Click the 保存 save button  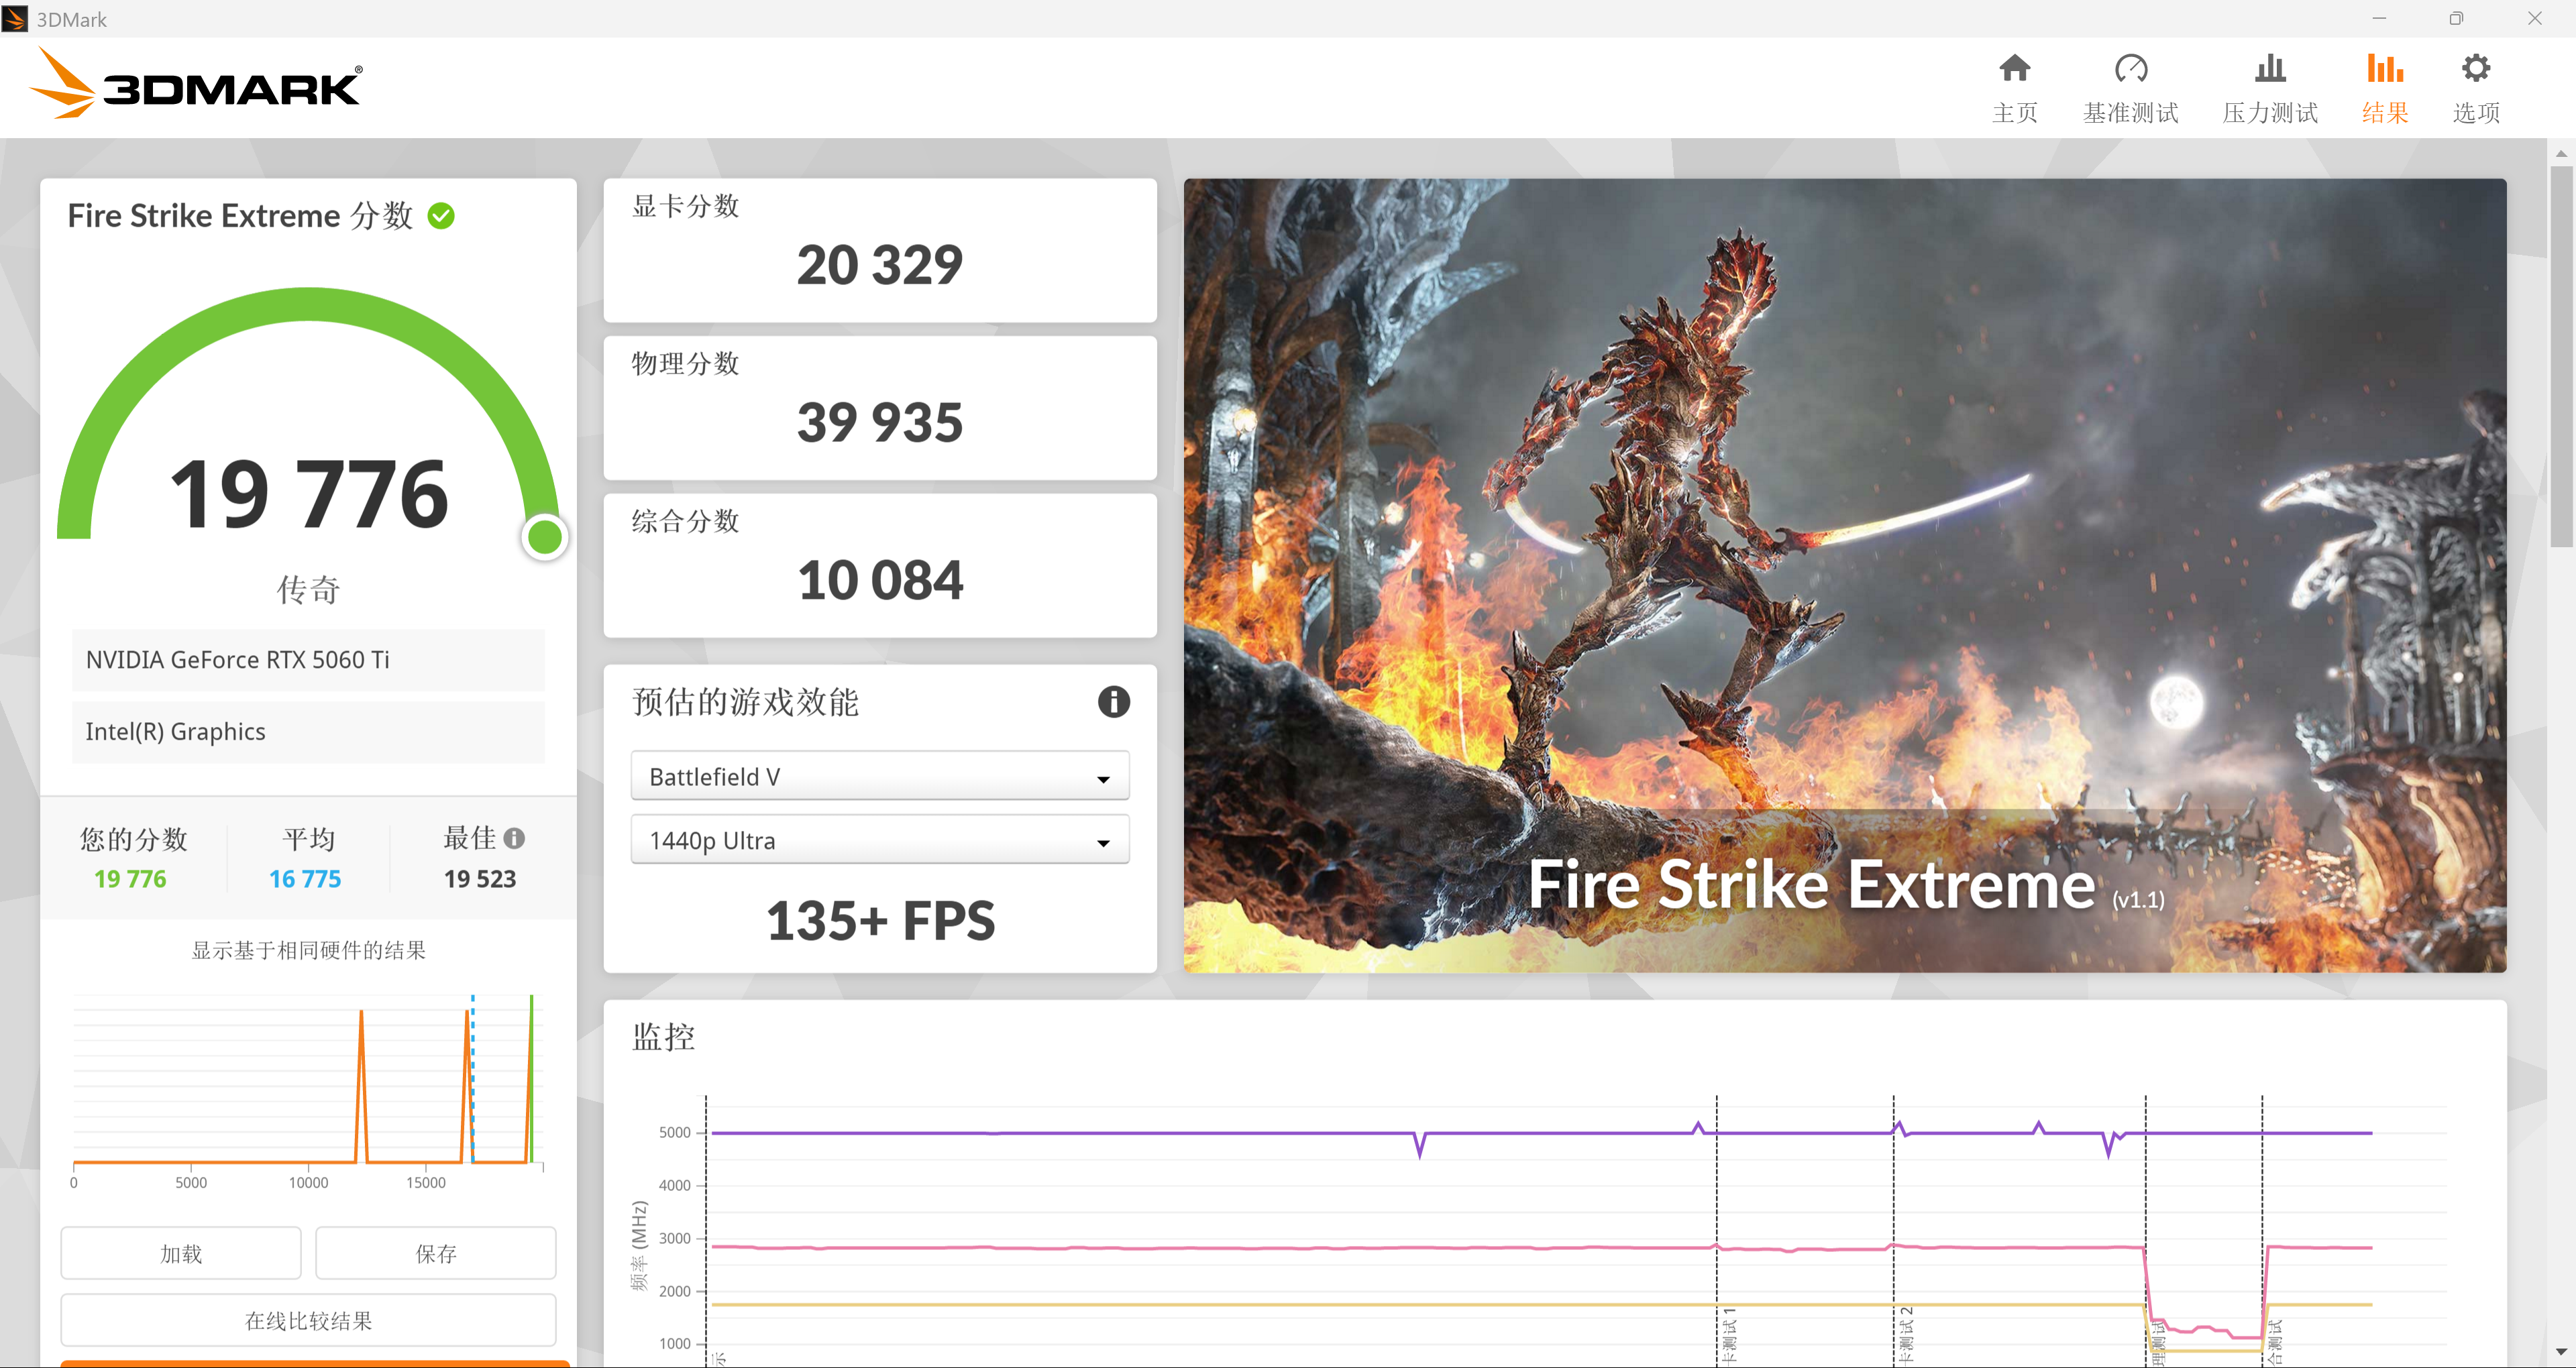click(x=435, y=1253)
